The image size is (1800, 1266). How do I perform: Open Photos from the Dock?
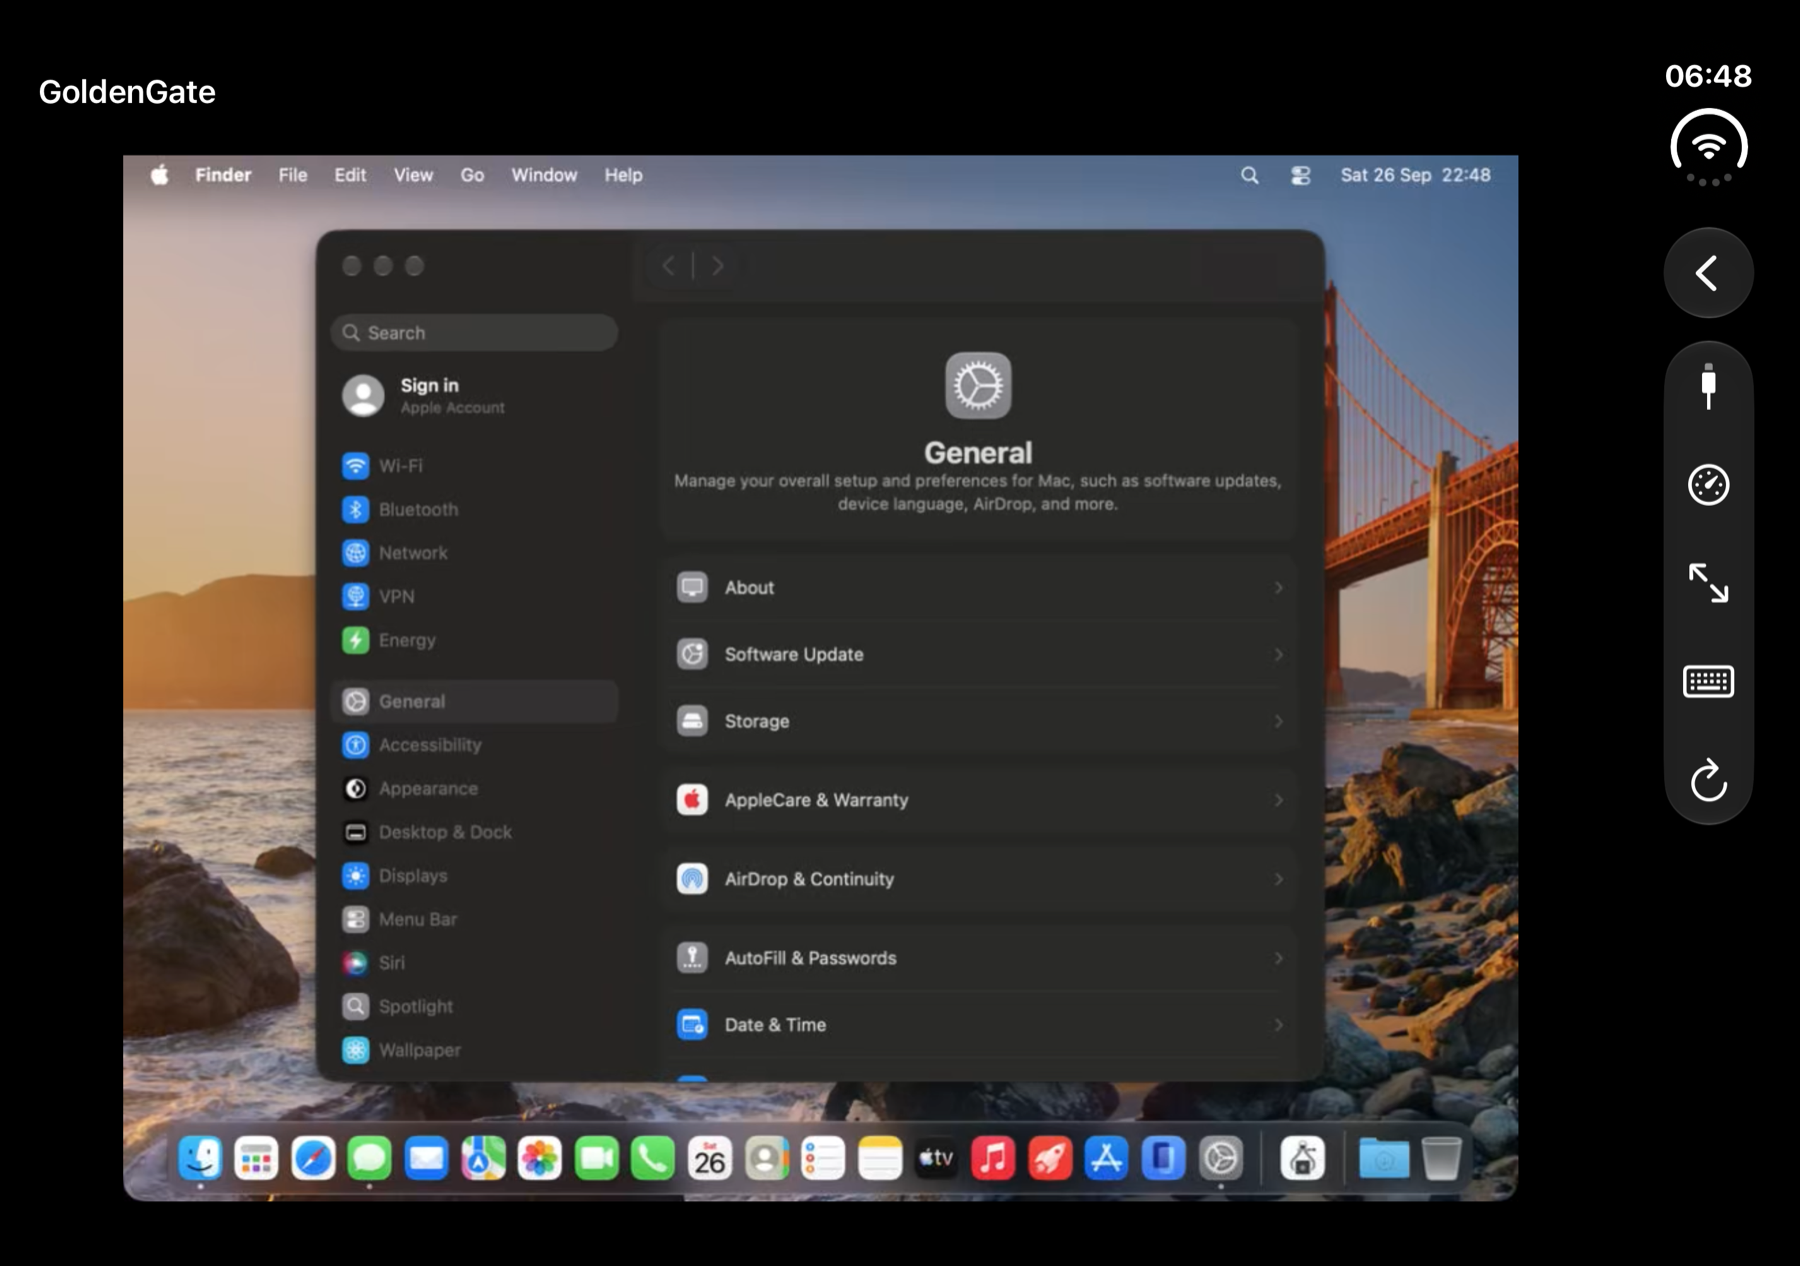[x=540, y=1158]
